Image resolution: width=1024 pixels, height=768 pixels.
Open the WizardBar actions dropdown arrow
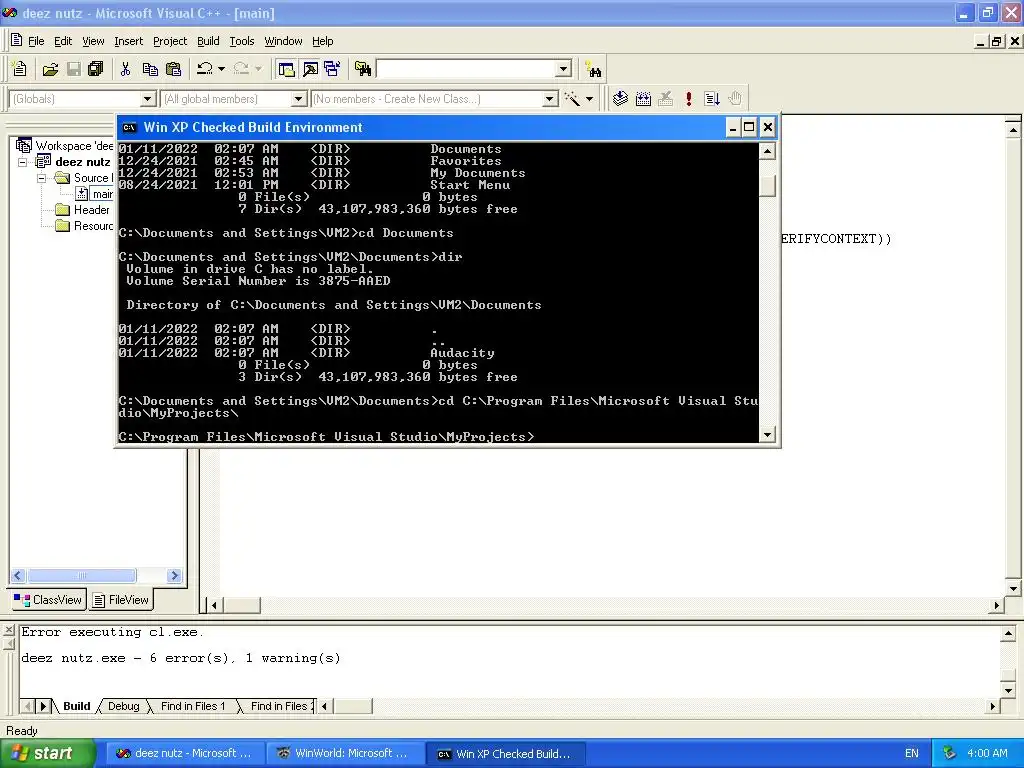(589, 99)
